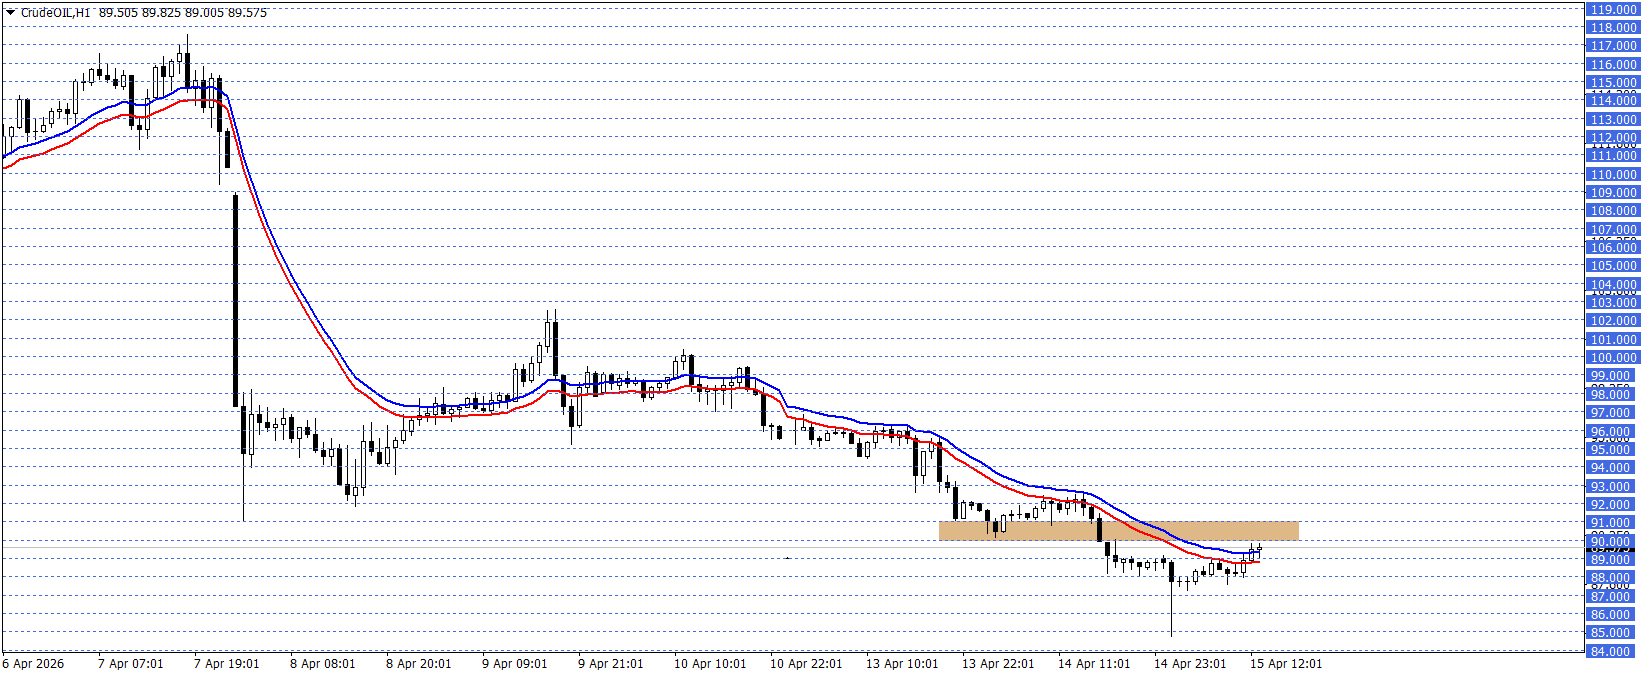Click the 7 Apr 19:01 time label
Screen dimensions: 1641x676
226,664
